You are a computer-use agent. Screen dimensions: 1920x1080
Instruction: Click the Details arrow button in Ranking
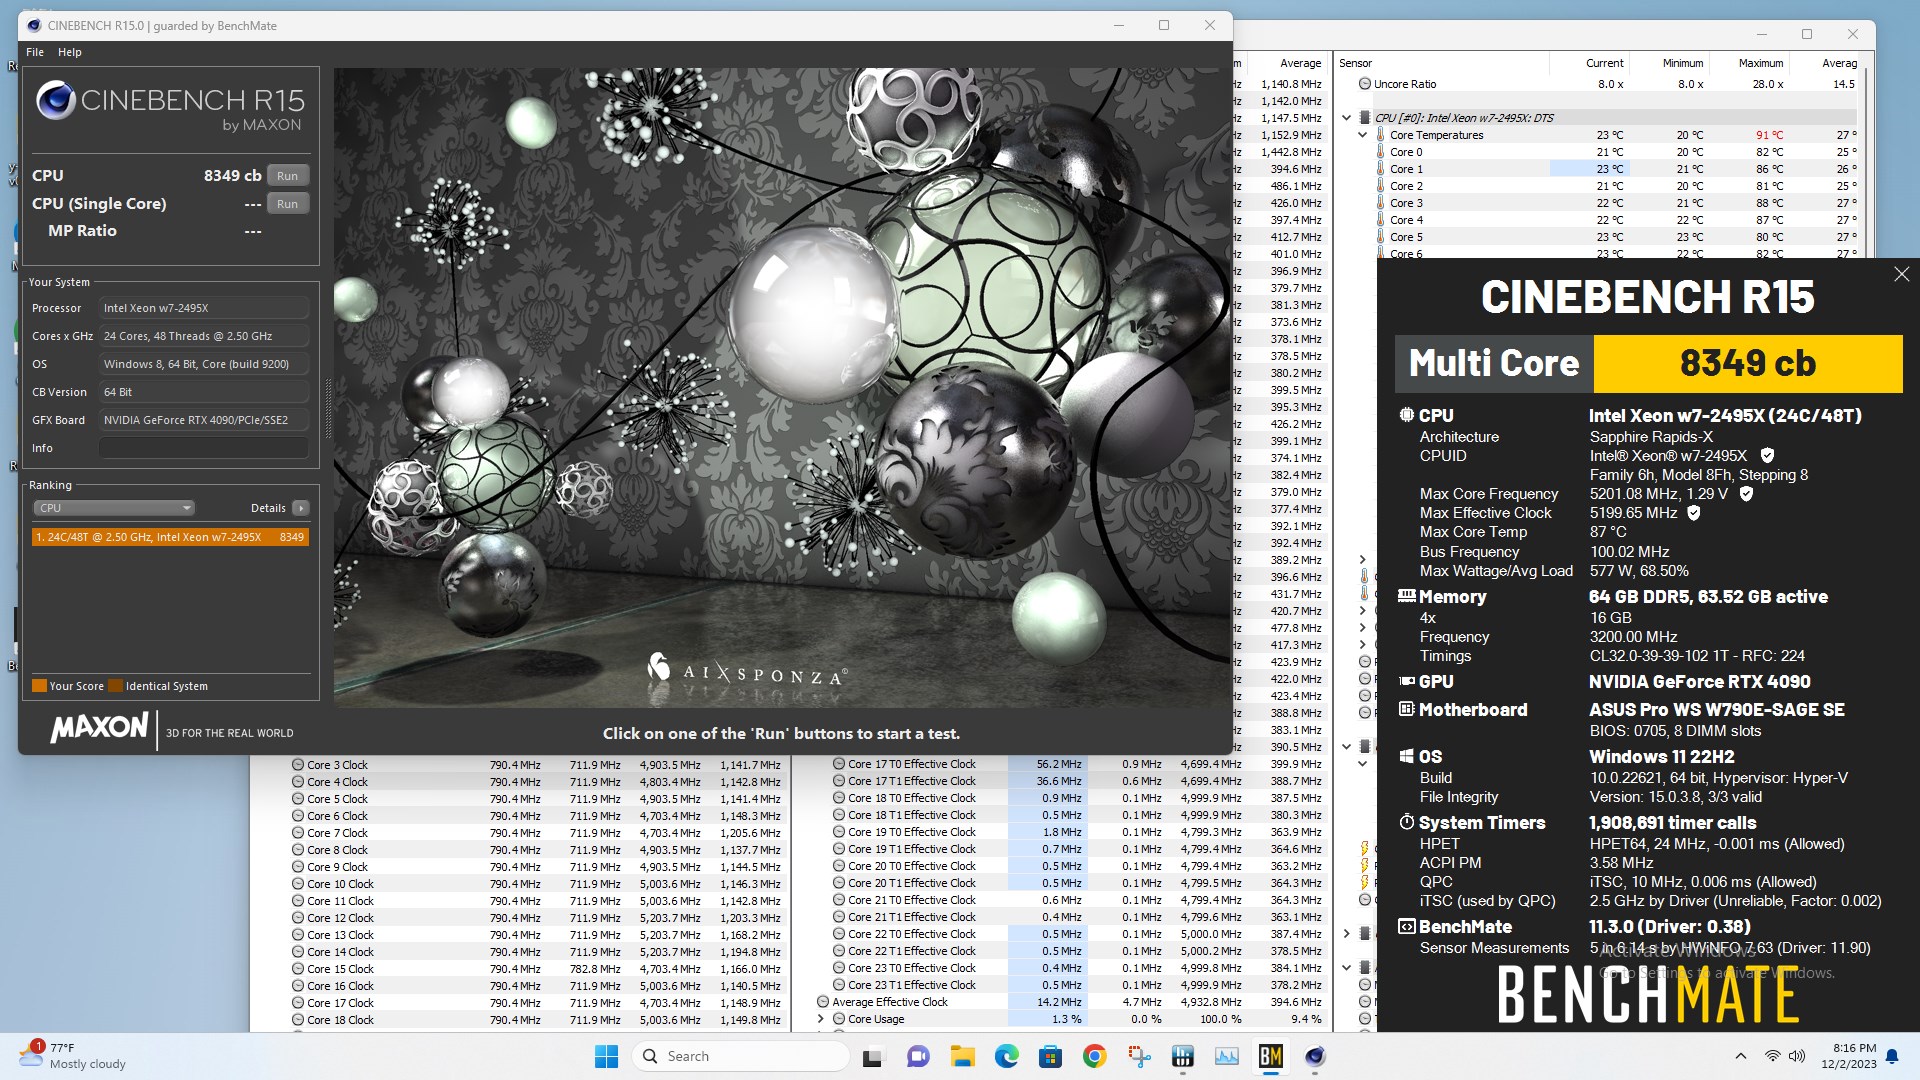click(x=301, y=508)
